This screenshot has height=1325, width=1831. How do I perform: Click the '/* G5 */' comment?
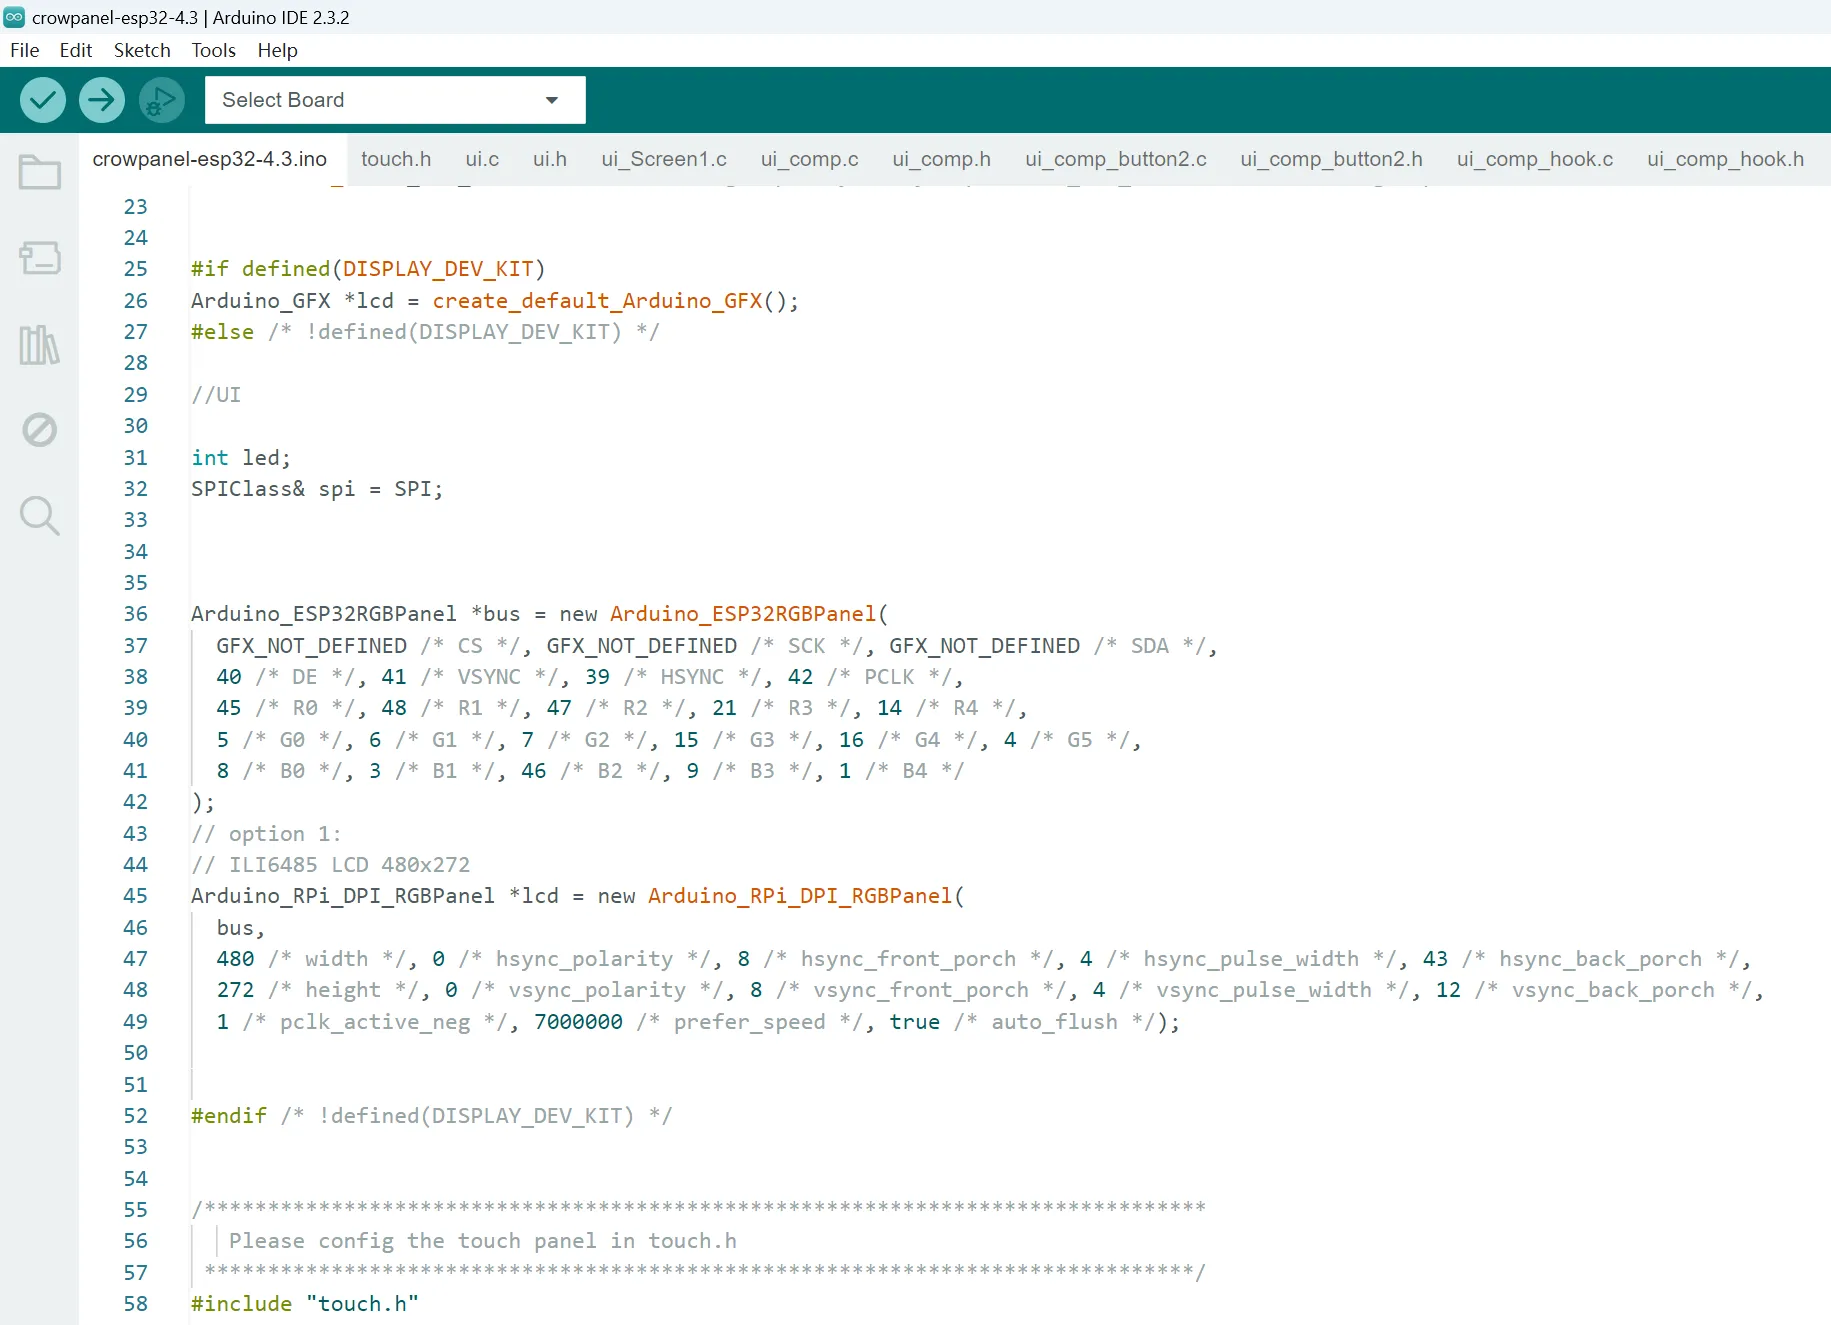click(x=1080, y=740)
